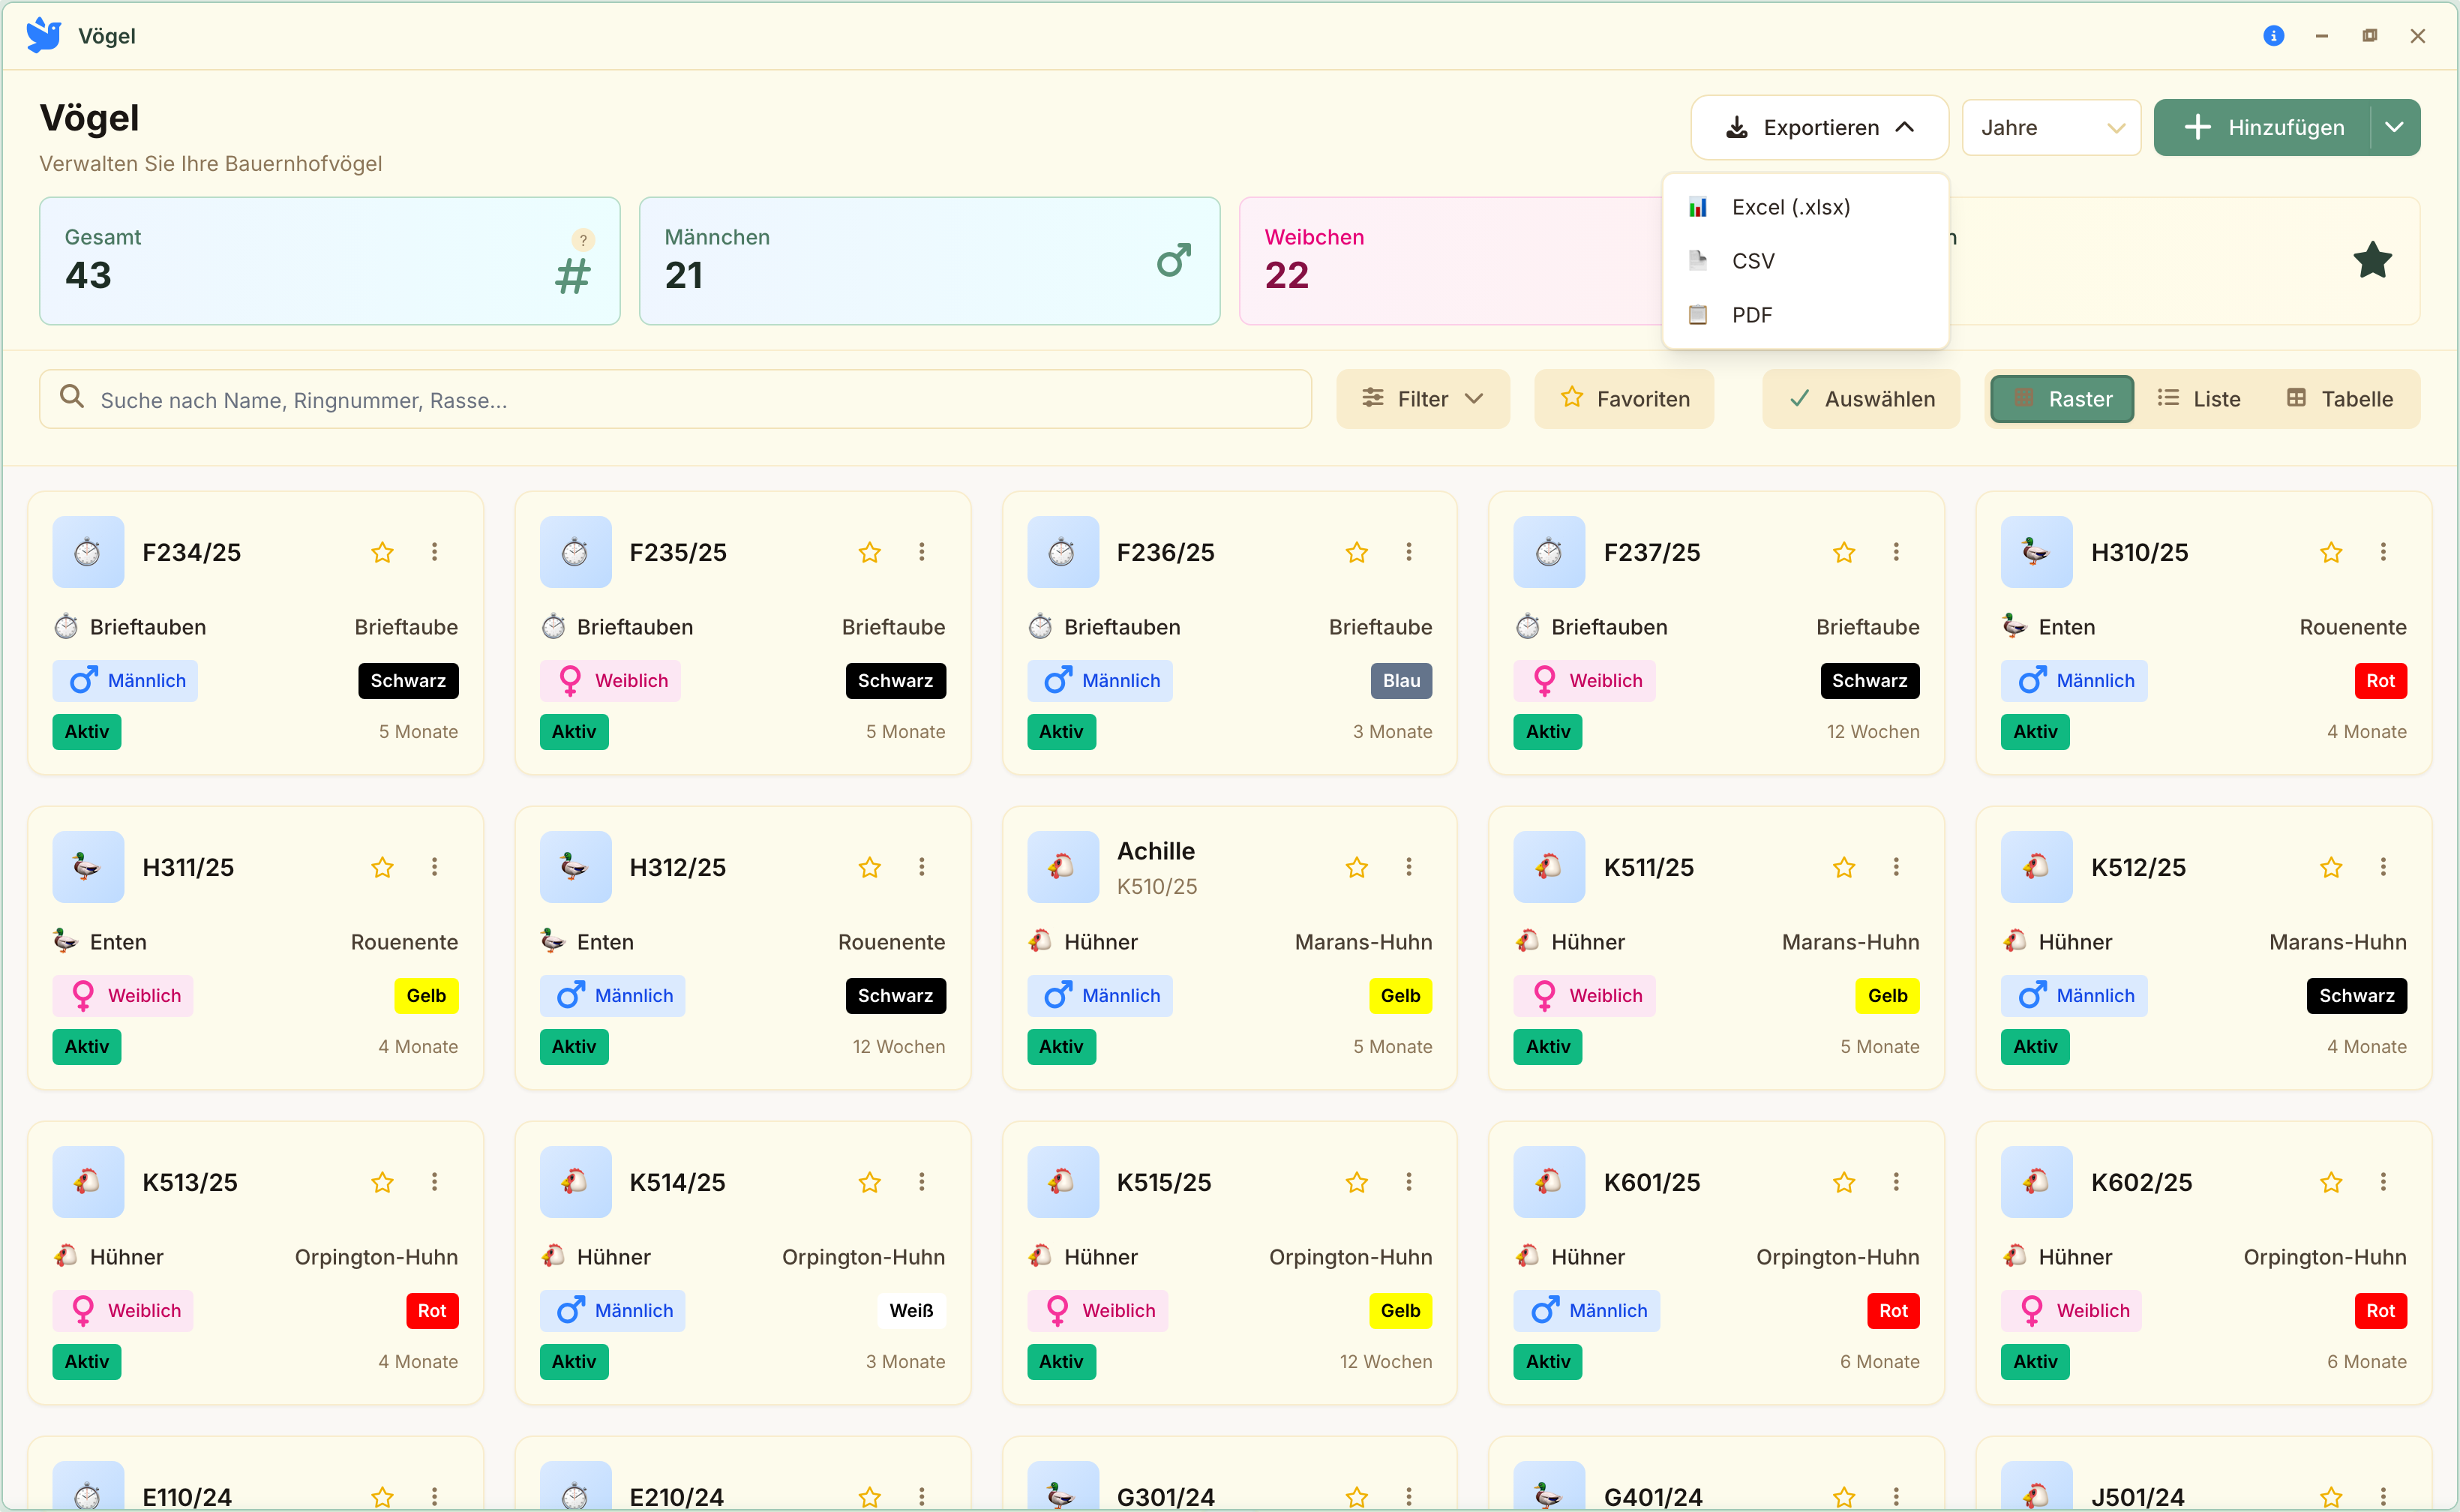Image resolution: width=2460 pixels, height=1512 pixels.
Task: Click the pigeon avatar icon of F235/25
Action: point(575,552)
